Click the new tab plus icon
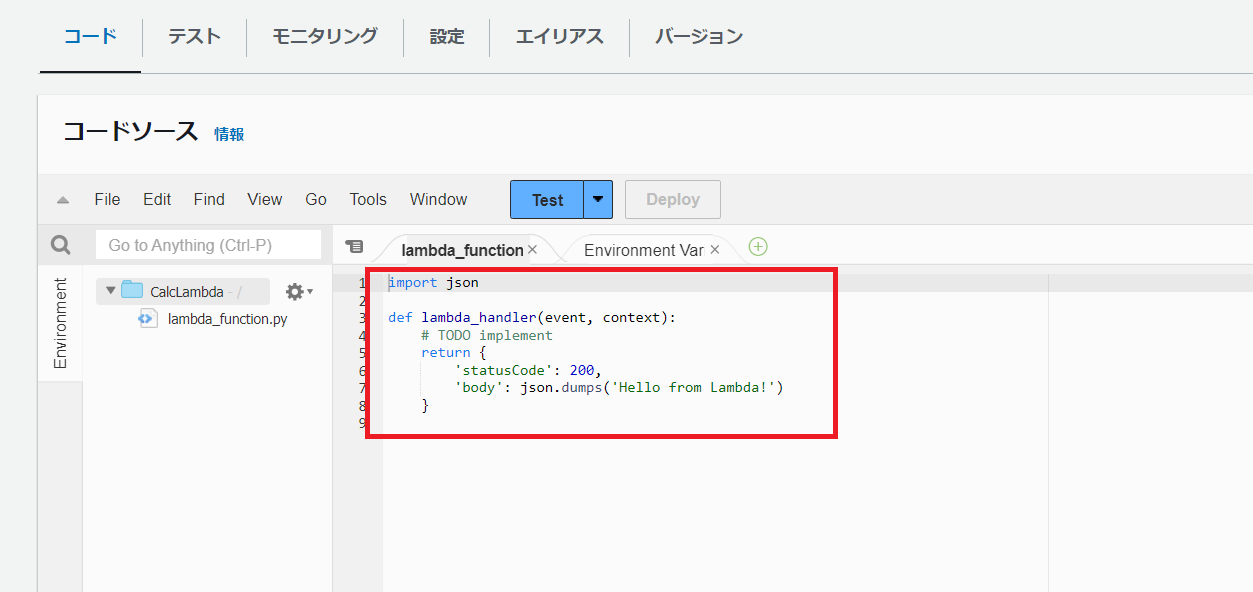This screenshot has height=592, width=1253. pyautogui.click(x=758, y=247)
